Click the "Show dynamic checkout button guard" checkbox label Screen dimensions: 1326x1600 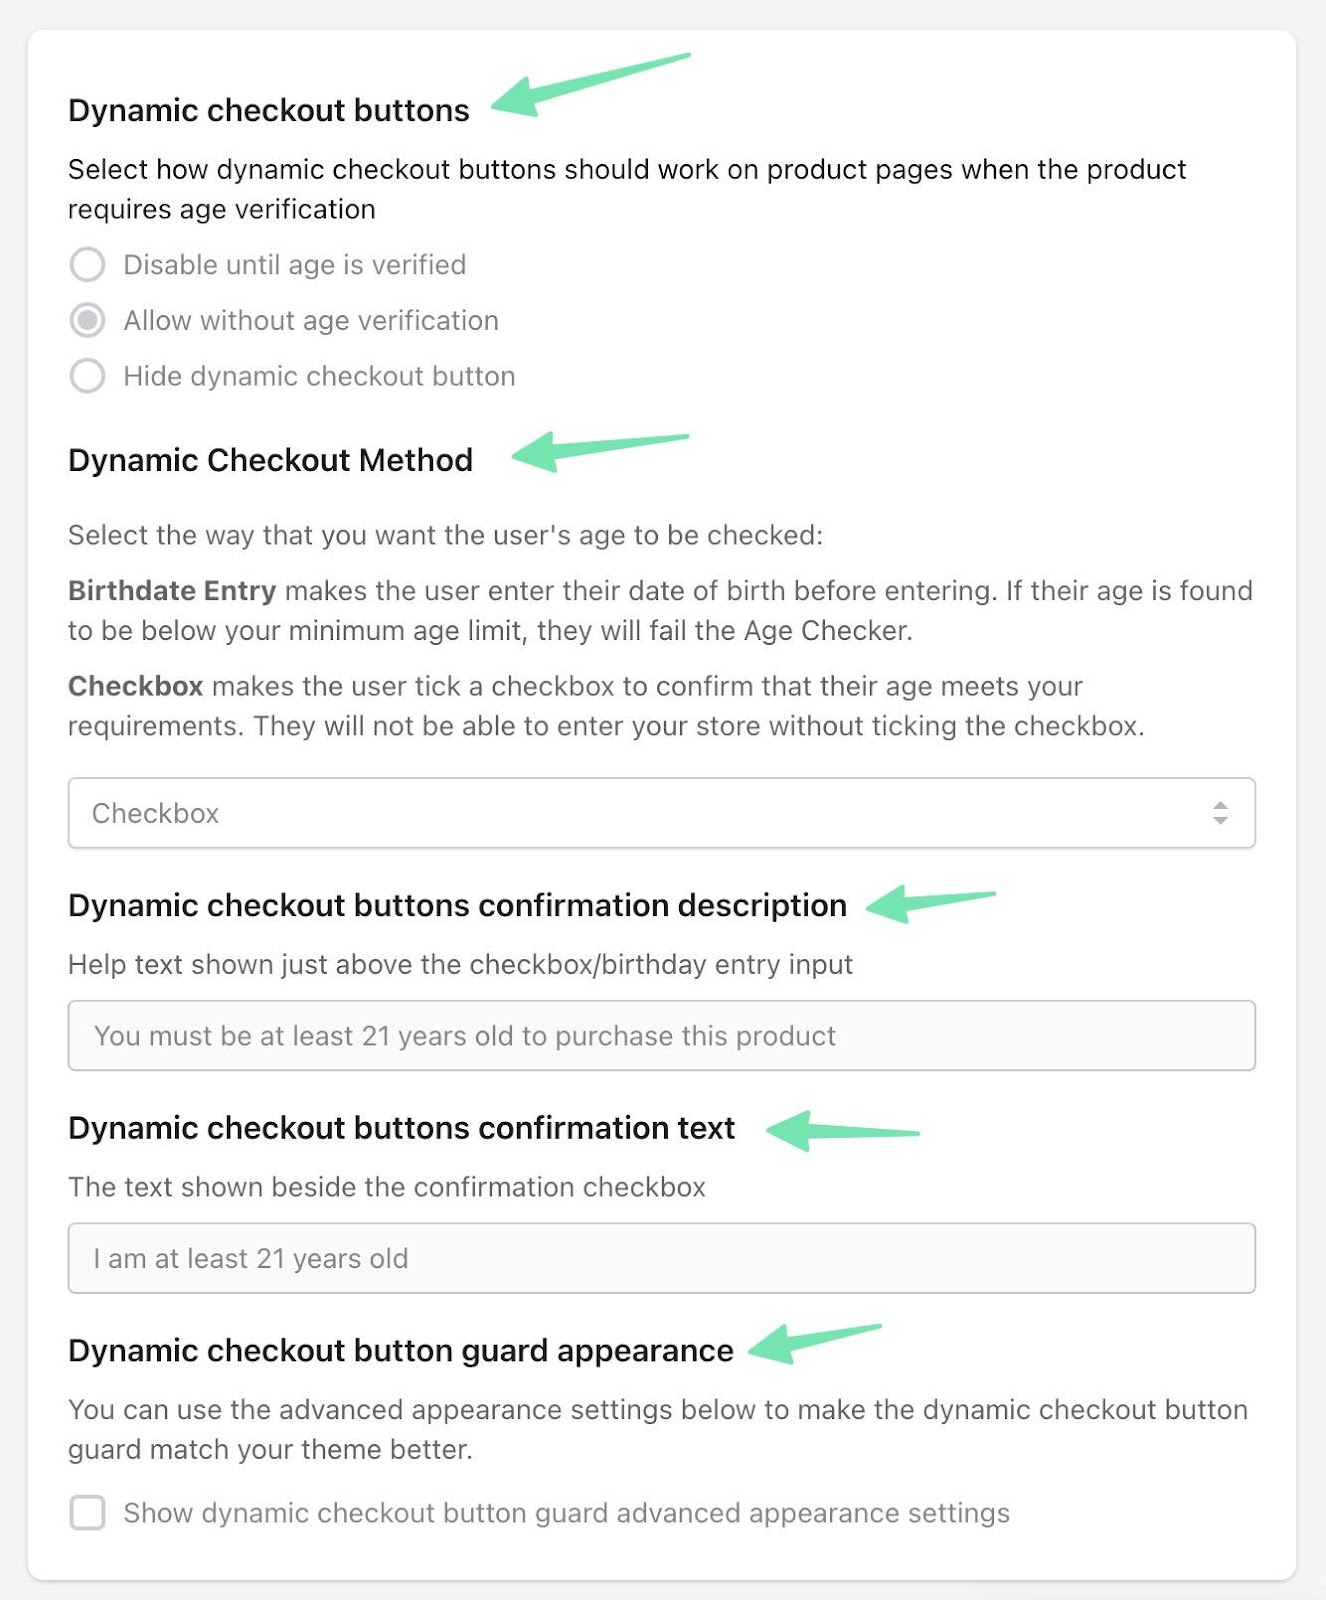click(x=565, y=1513)
